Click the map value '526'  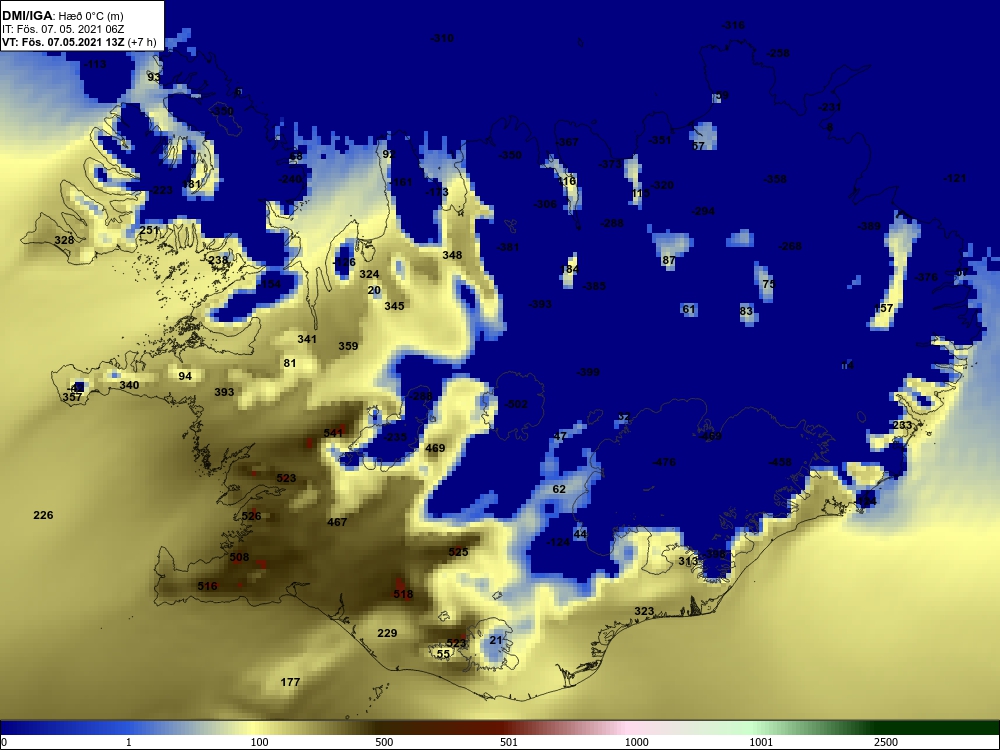point(251,516)
